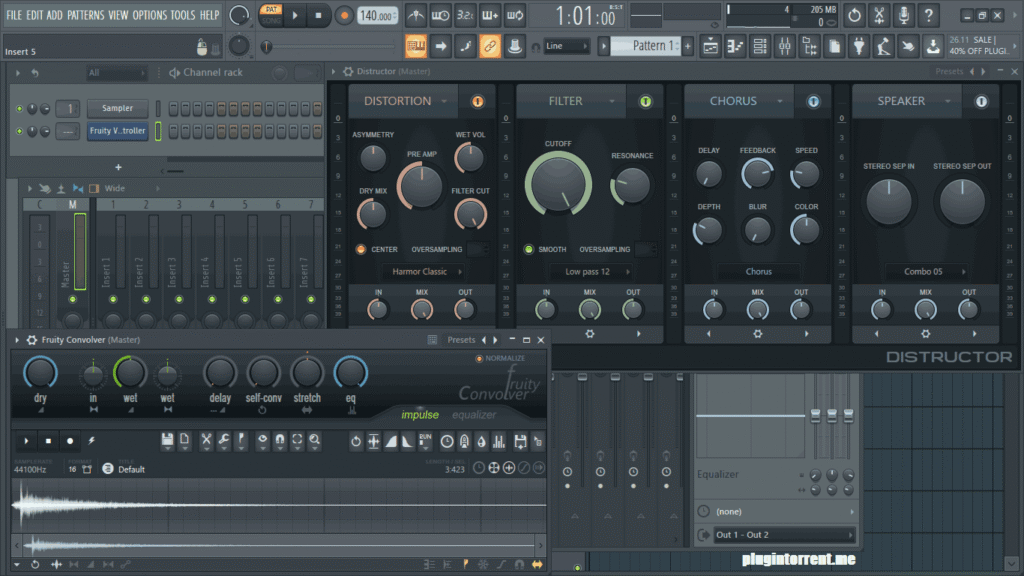
Task: Switch PAT/SONG mode toggle
Action: pyautogui.click(x=270, y=14)
